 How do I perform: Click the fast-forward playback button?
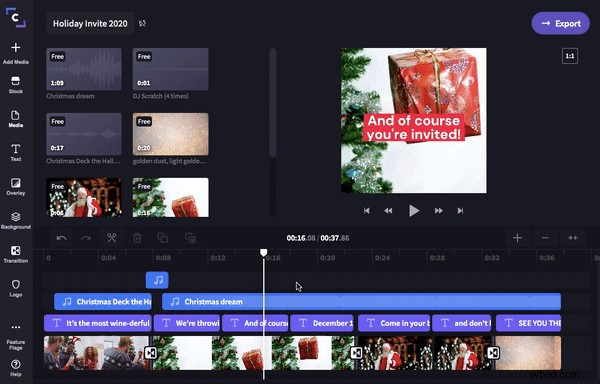439,210
